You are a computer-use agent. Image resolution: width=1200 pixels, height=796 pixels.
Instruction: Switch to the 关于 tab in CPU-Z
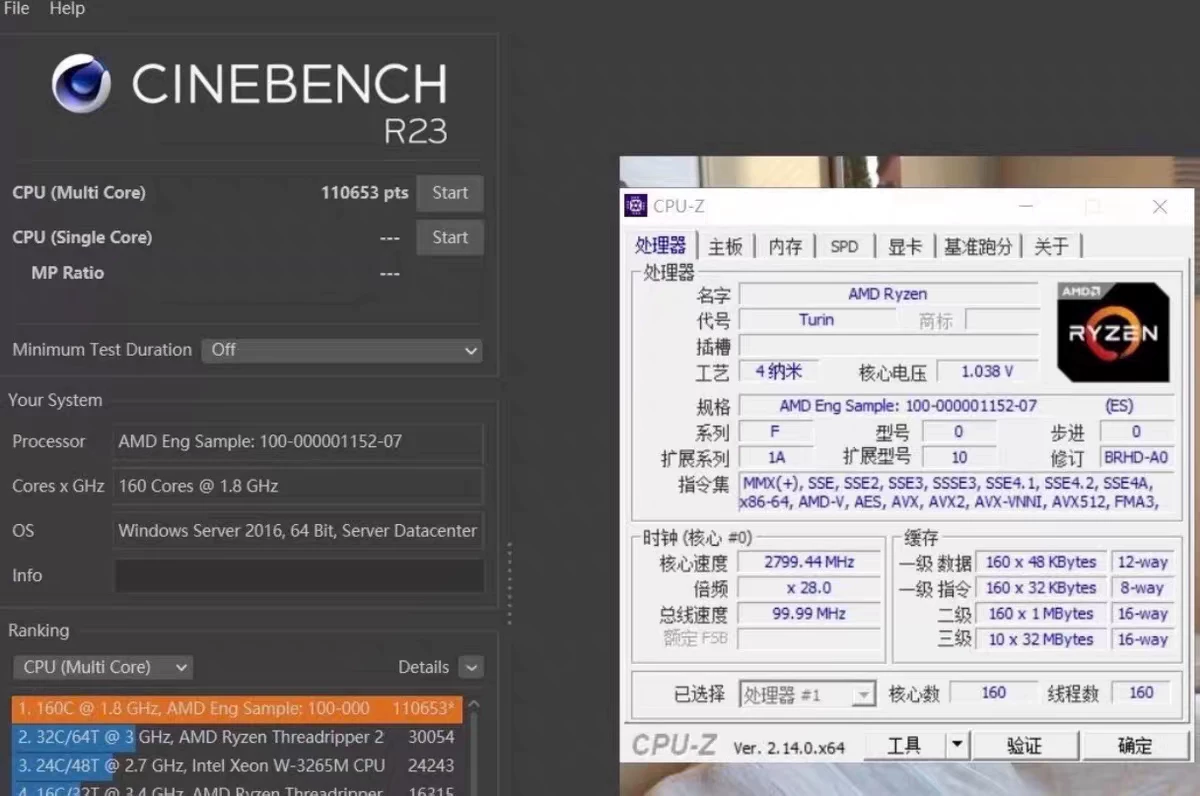tap(1051, 247)
